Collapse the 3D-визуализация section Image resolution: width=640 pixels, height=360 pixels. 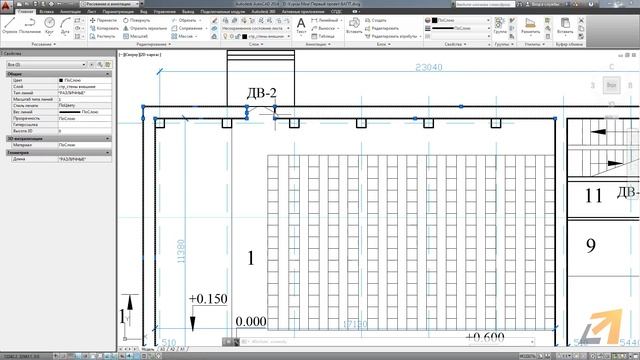pos(108,139)
